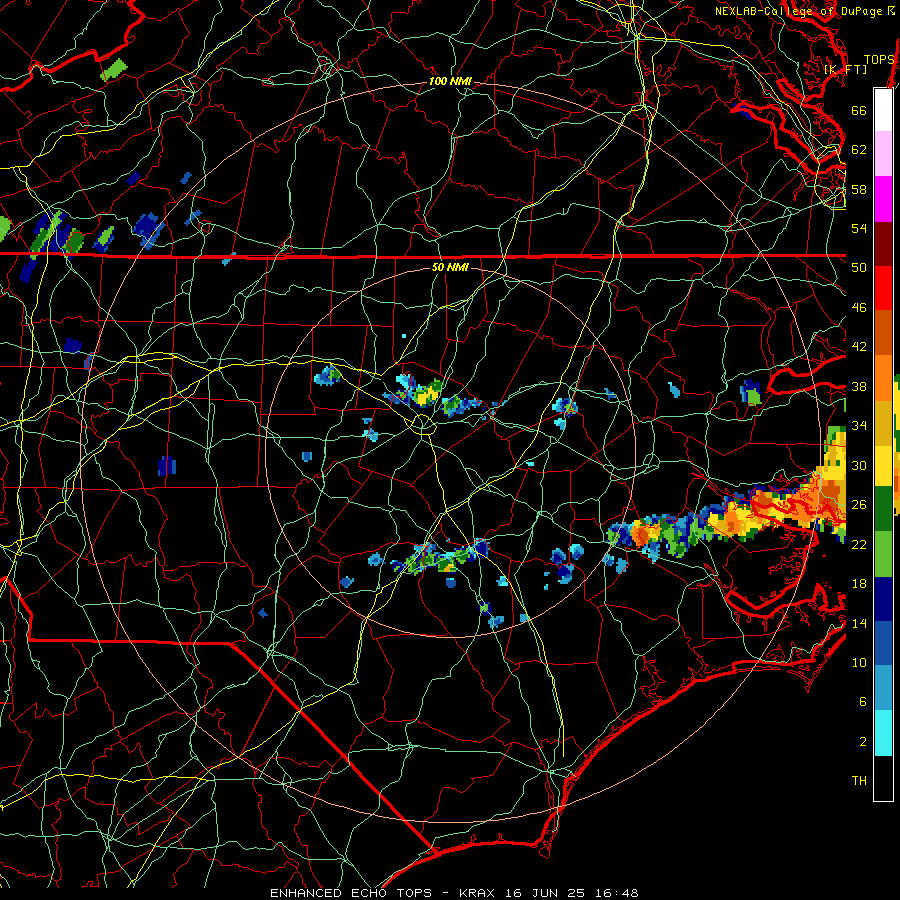This screenshot has width=900, height=900.
Task: Click the 34 legend value
Action: click(859, 426)
